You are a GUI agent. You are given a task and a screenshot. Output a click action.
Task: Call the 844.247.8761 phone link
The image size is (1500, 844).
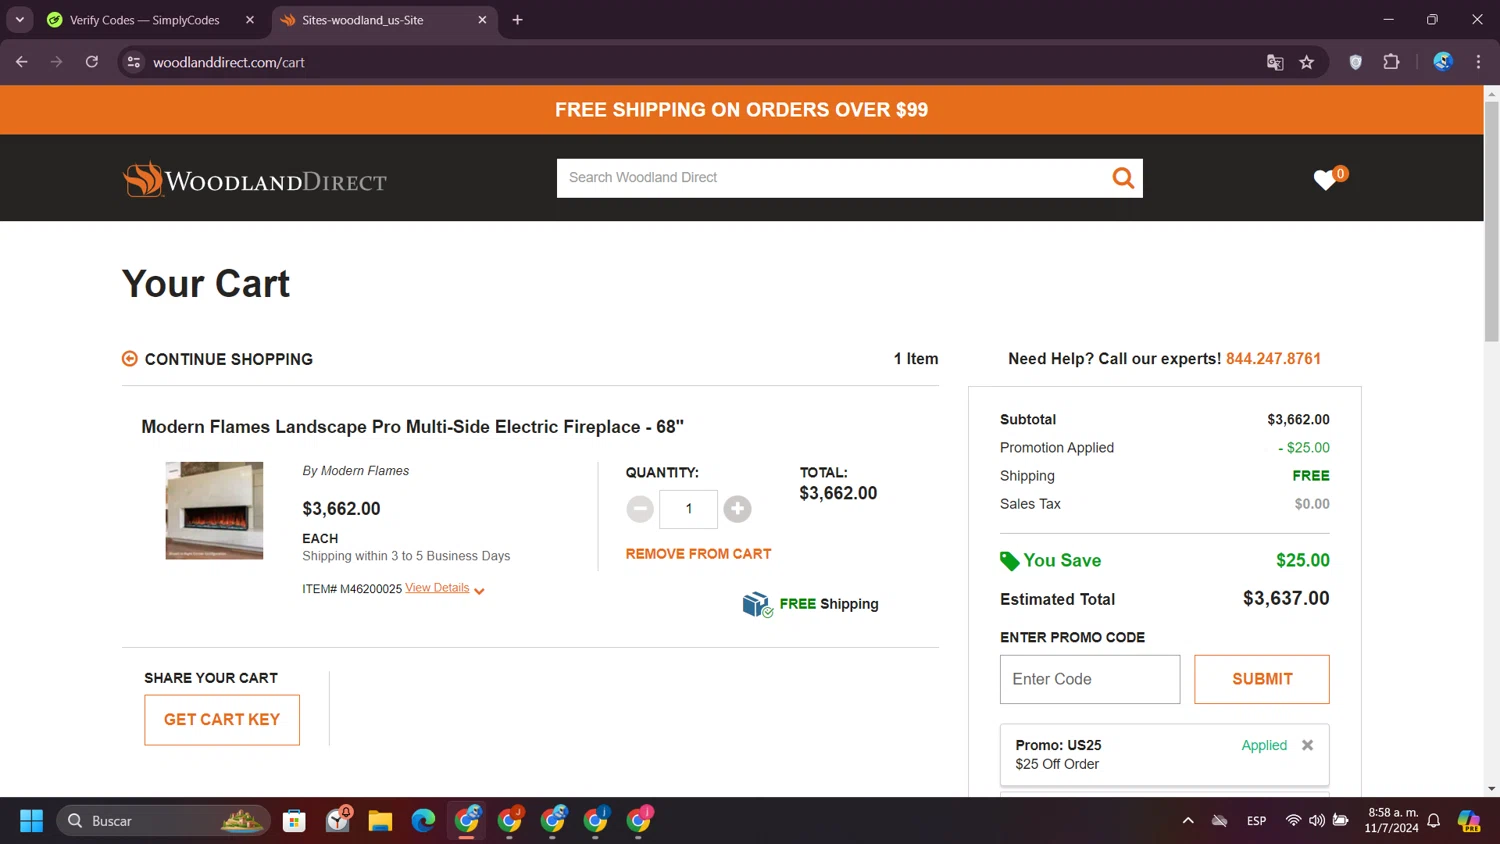coord(1273,359)
